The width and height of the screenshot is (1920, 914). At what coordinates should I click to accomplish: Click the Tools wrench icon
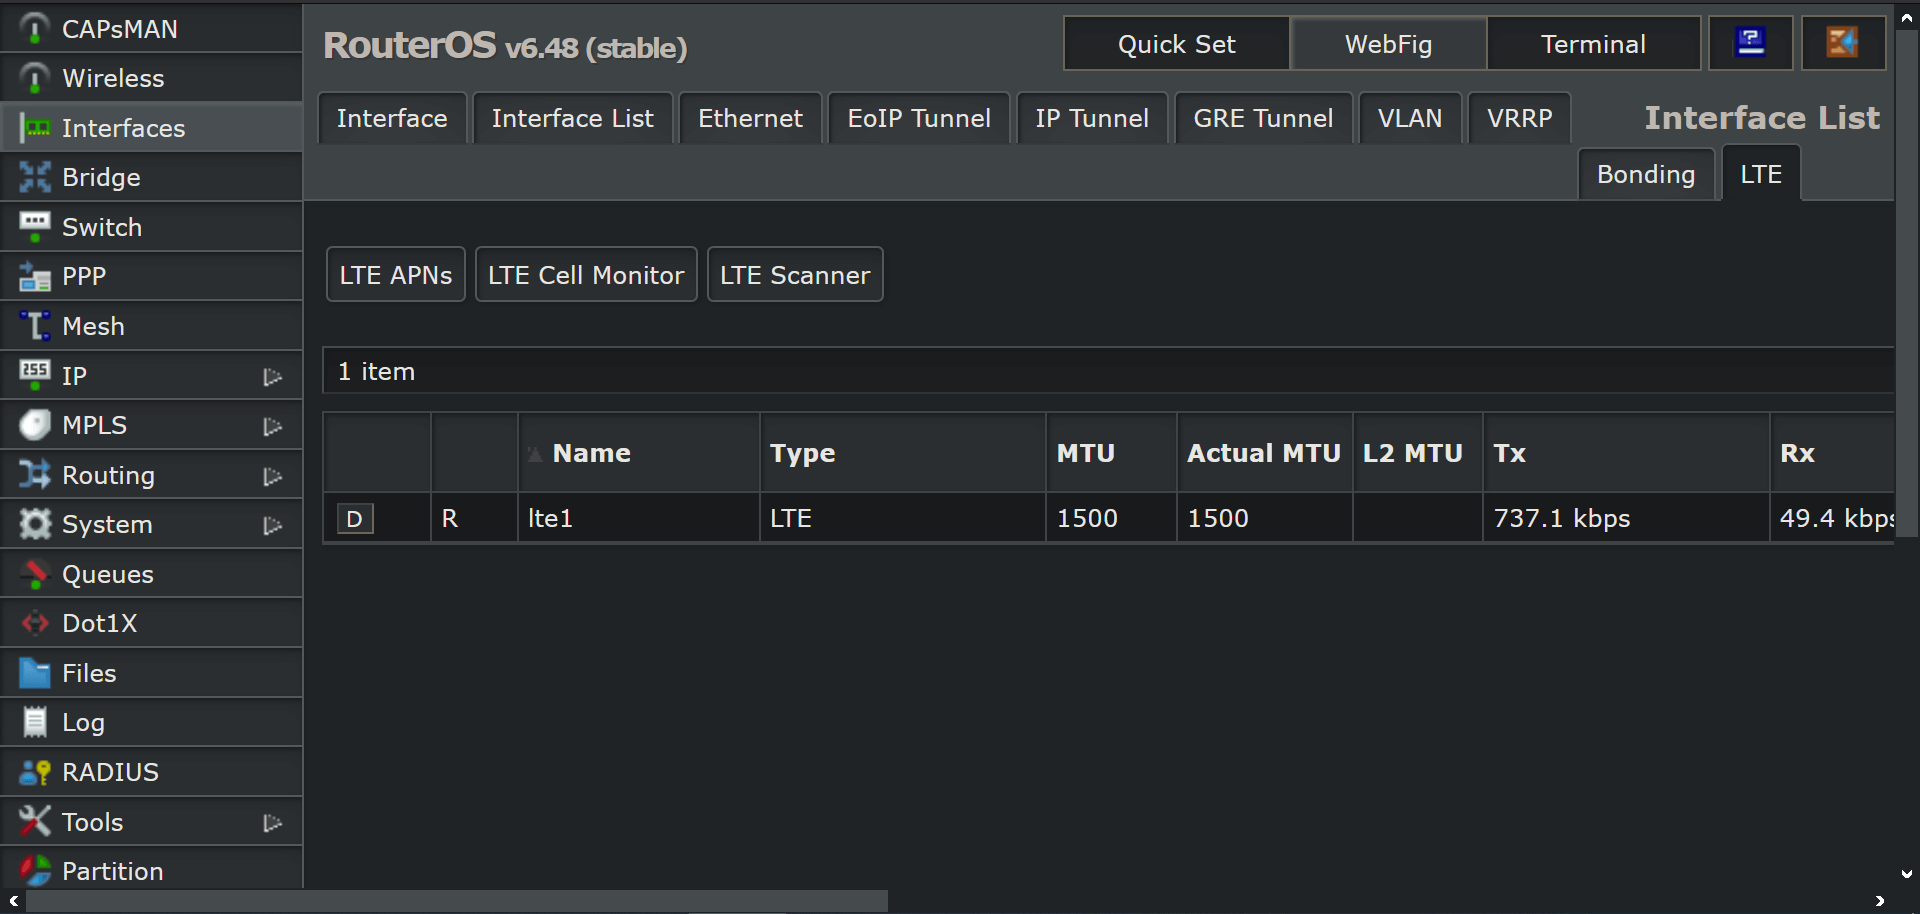[x=34, y=822]
